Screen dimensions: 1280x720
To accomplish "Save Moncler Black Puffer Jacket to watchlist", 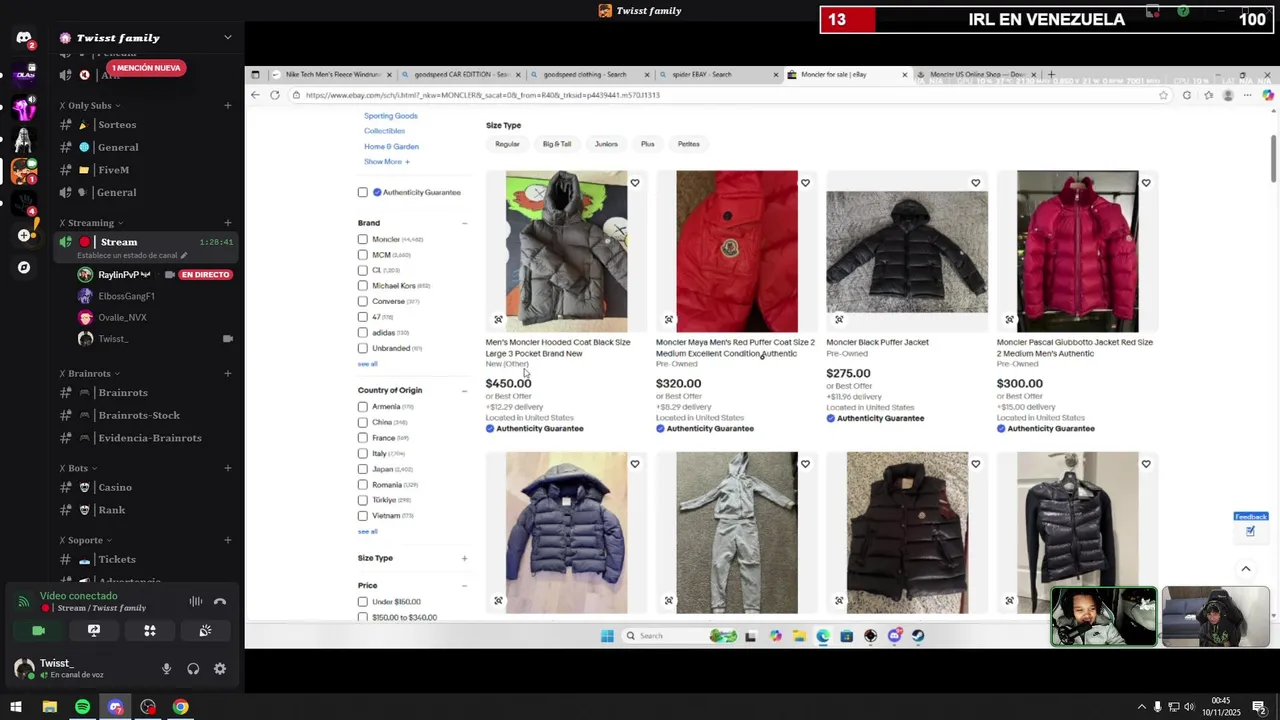I will click(x=975, y=183).
